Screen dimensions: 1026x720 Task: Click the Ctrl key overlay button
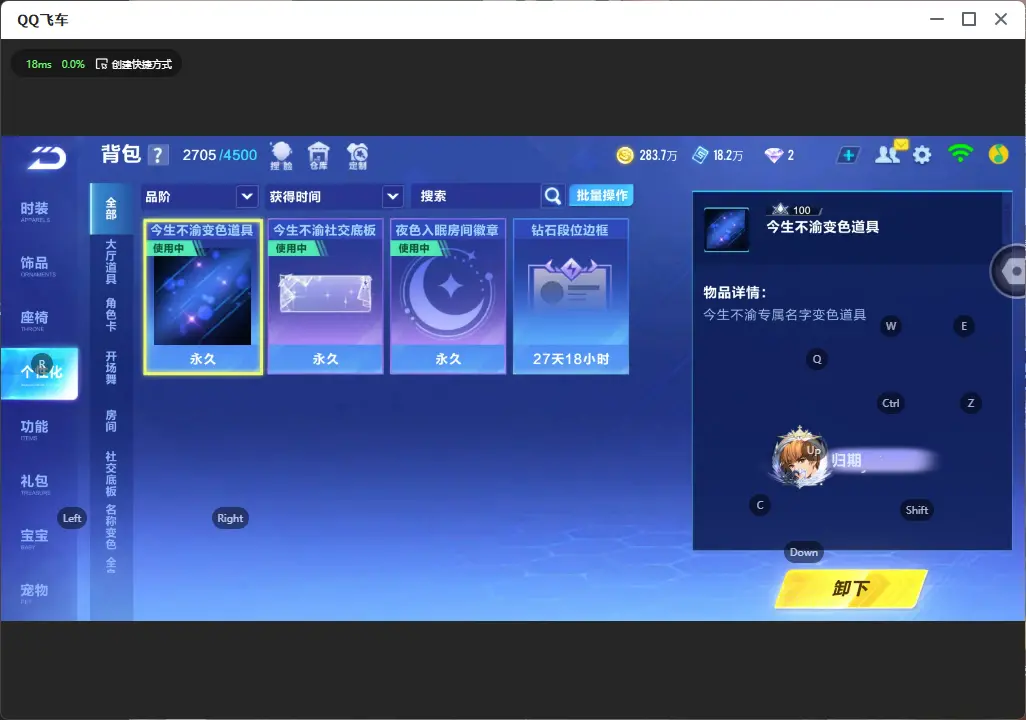891,403
